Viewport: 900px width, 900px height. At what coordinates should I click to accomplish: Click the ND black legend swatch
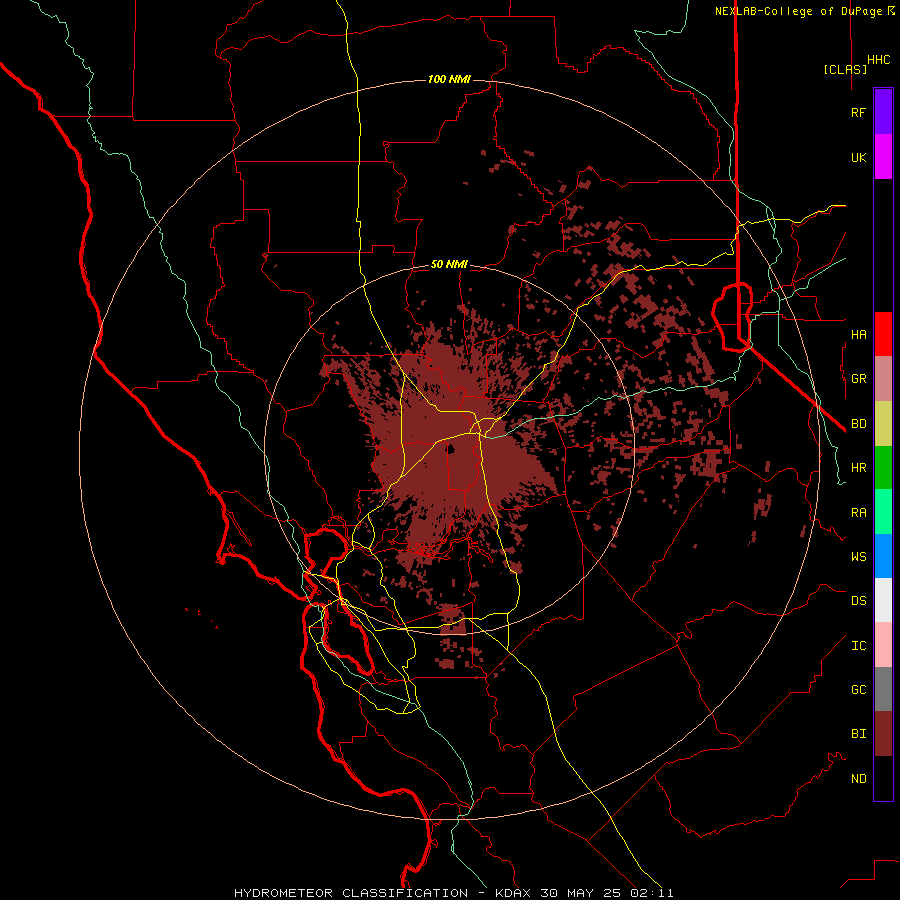[883, 778]
